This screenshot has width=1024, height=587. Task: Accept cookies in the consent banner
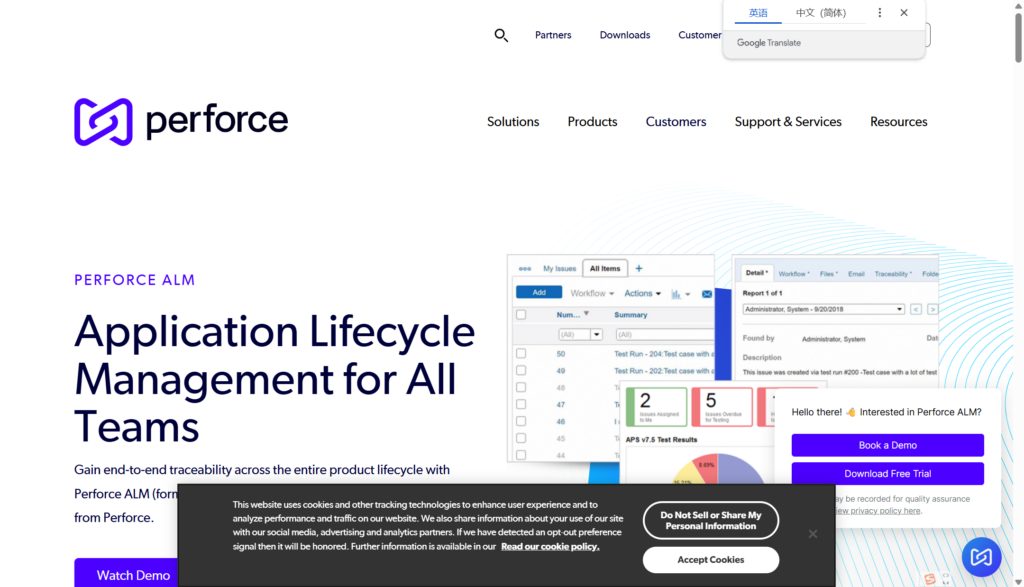click(x=710, y=560)
